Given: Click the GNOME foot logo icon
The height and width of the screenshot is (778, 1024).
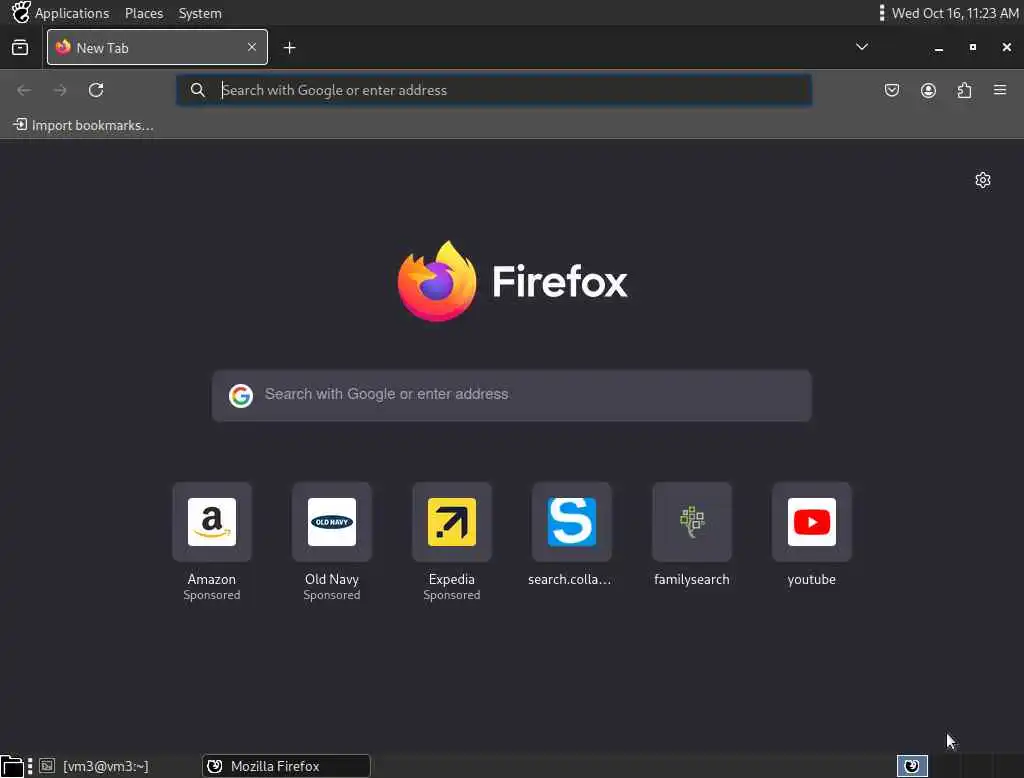Looking at the screenshot, I should pyautogui.click(x=20, y=12).
